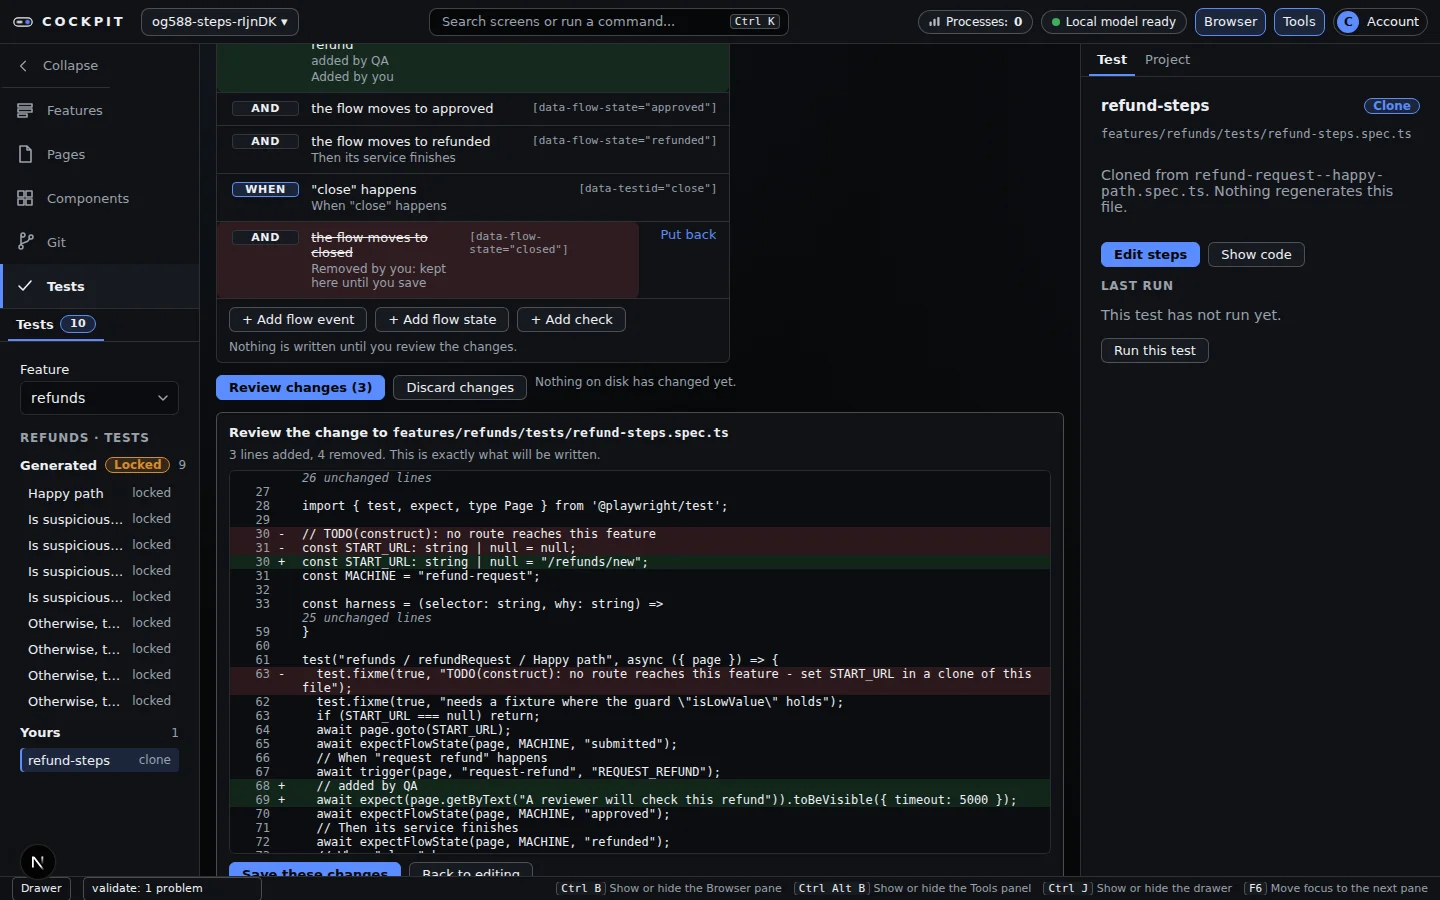Select the refund-steps clone test
Image resolution: width=1440 pixels, height=900 pixels.
(x=99, y=760)
